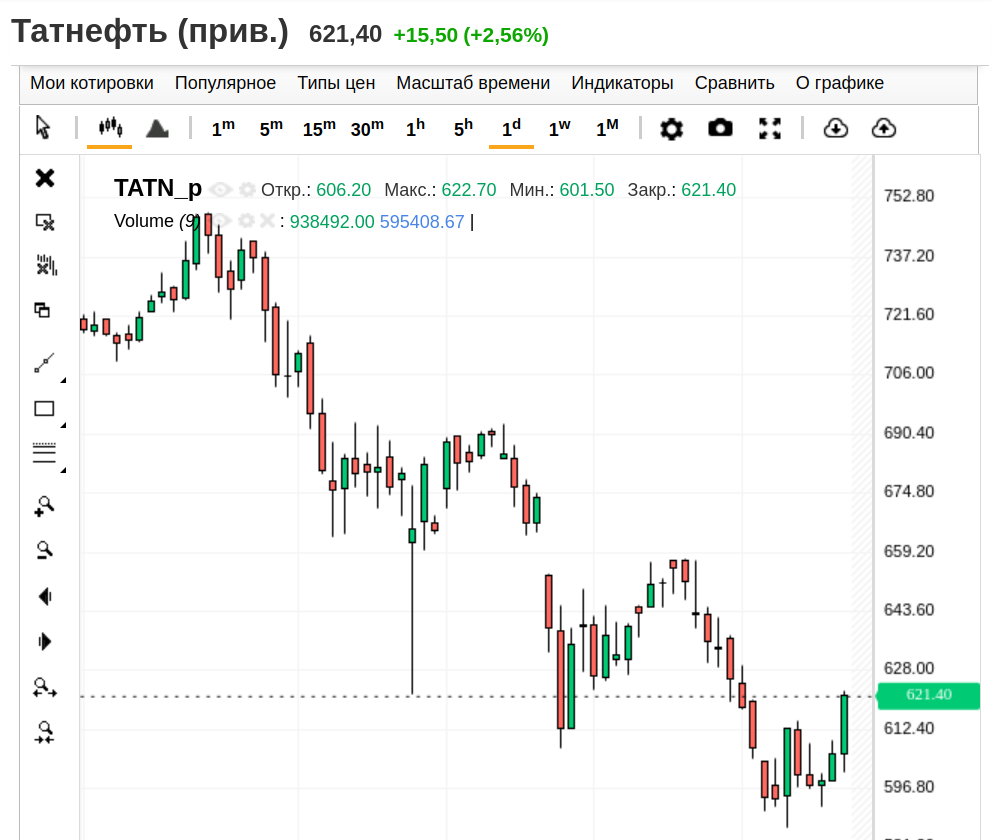The image size is (991, 840).
Task: Click the 621.40 current price label
Action: (x=928, y=695)
